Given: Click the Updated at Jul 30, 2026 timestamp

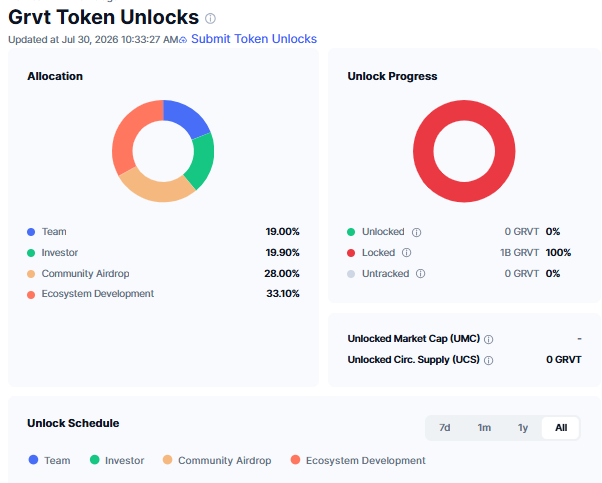Looking at the screenshot, I should pos(93,40).
